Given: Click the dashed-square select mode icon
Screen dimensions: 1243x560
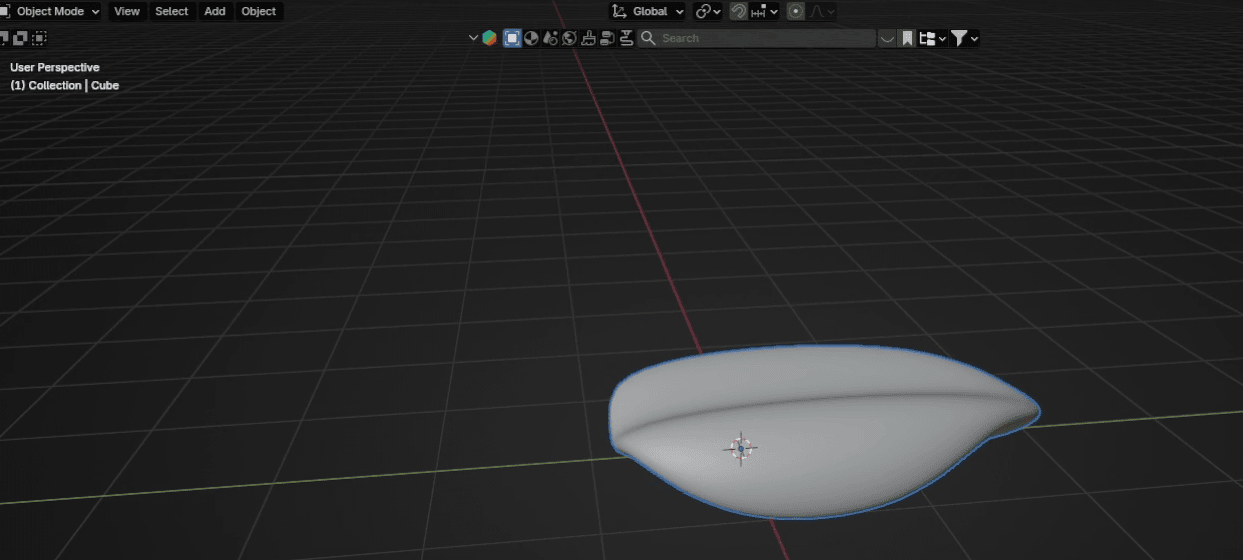Looking at the screenshot, I should (x=39, y=38).
